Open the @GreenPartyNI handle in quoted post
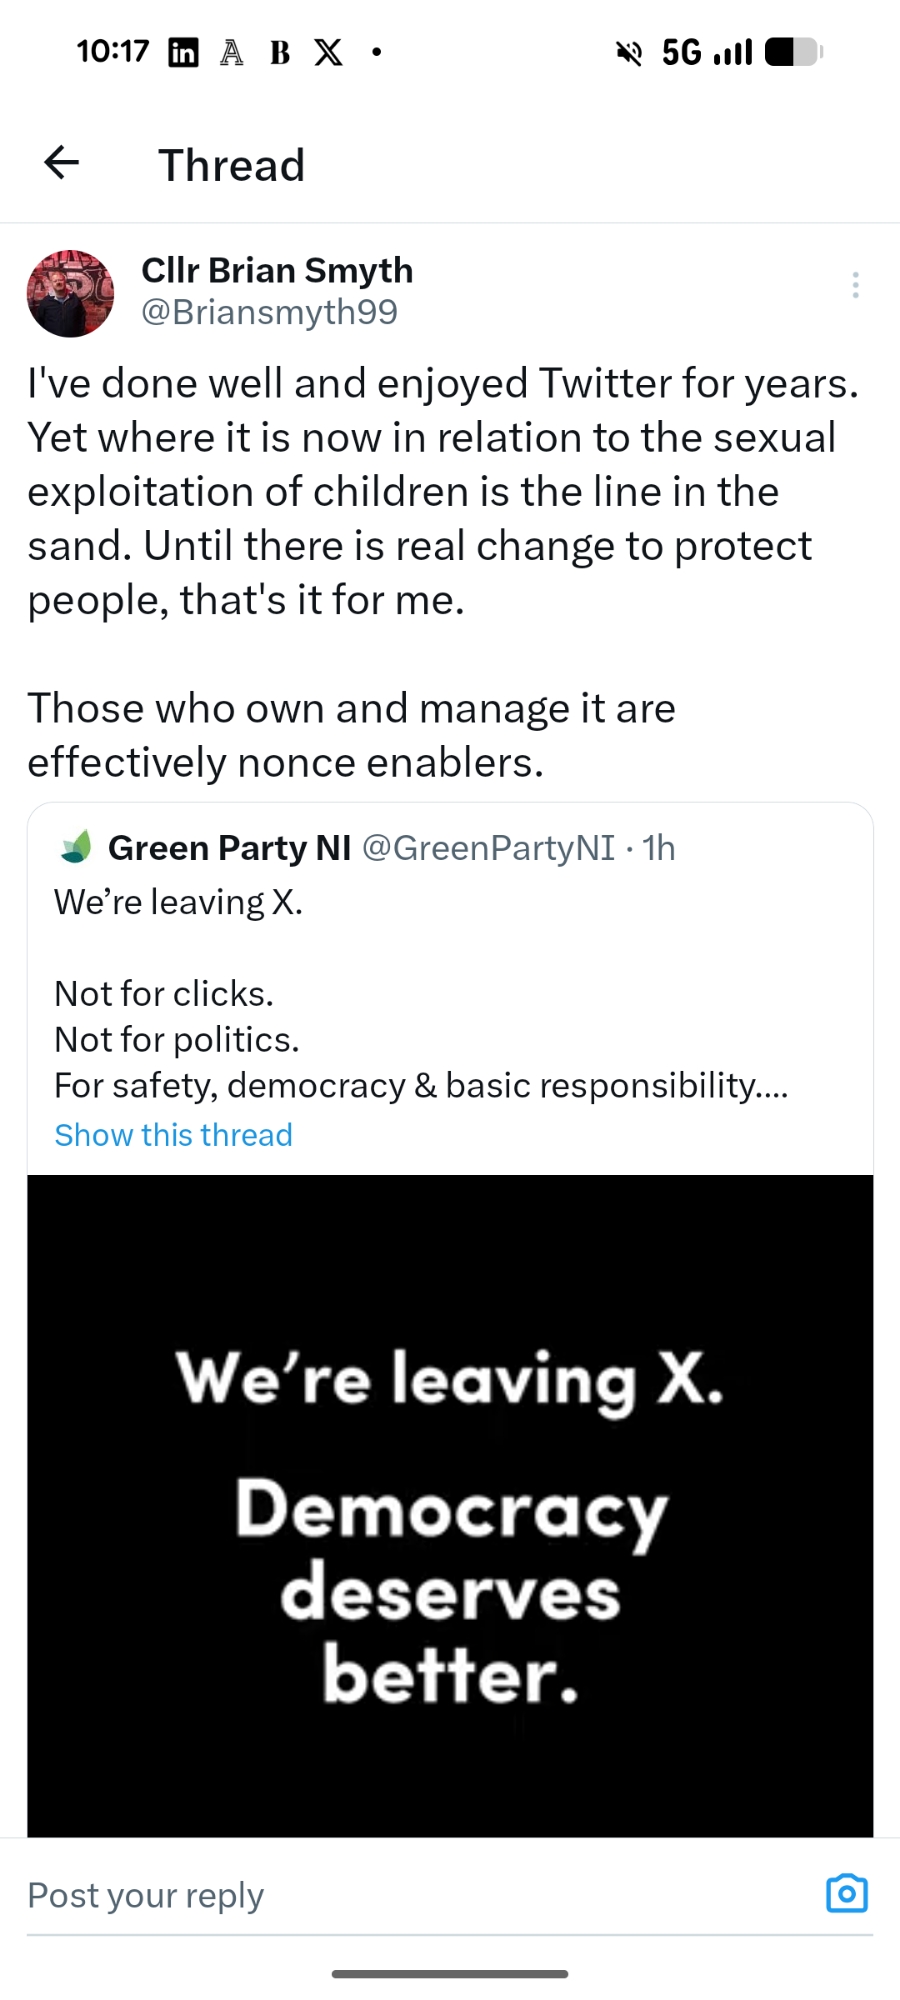900x2000 pixels. (x=488, y=848)
